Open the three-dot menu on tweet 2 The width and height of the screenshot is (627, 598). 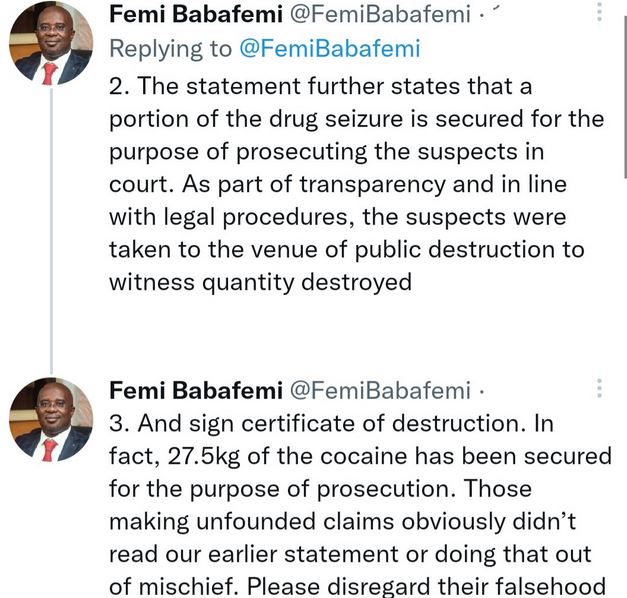[x=599, y=12]
